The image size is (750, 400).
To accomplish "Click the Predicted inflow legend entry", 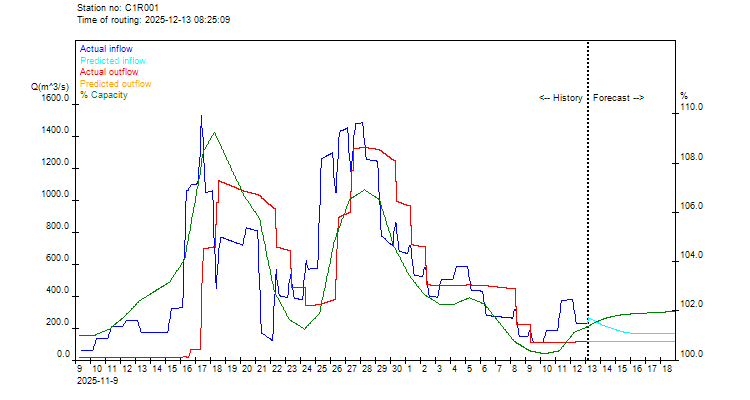I will (x=112, y=61).
